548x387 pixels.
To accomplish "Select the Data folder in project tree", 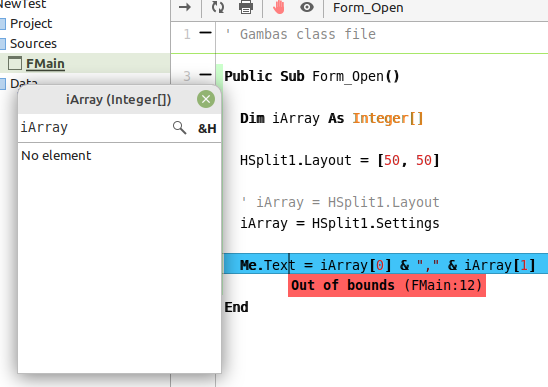I will 23,83.
